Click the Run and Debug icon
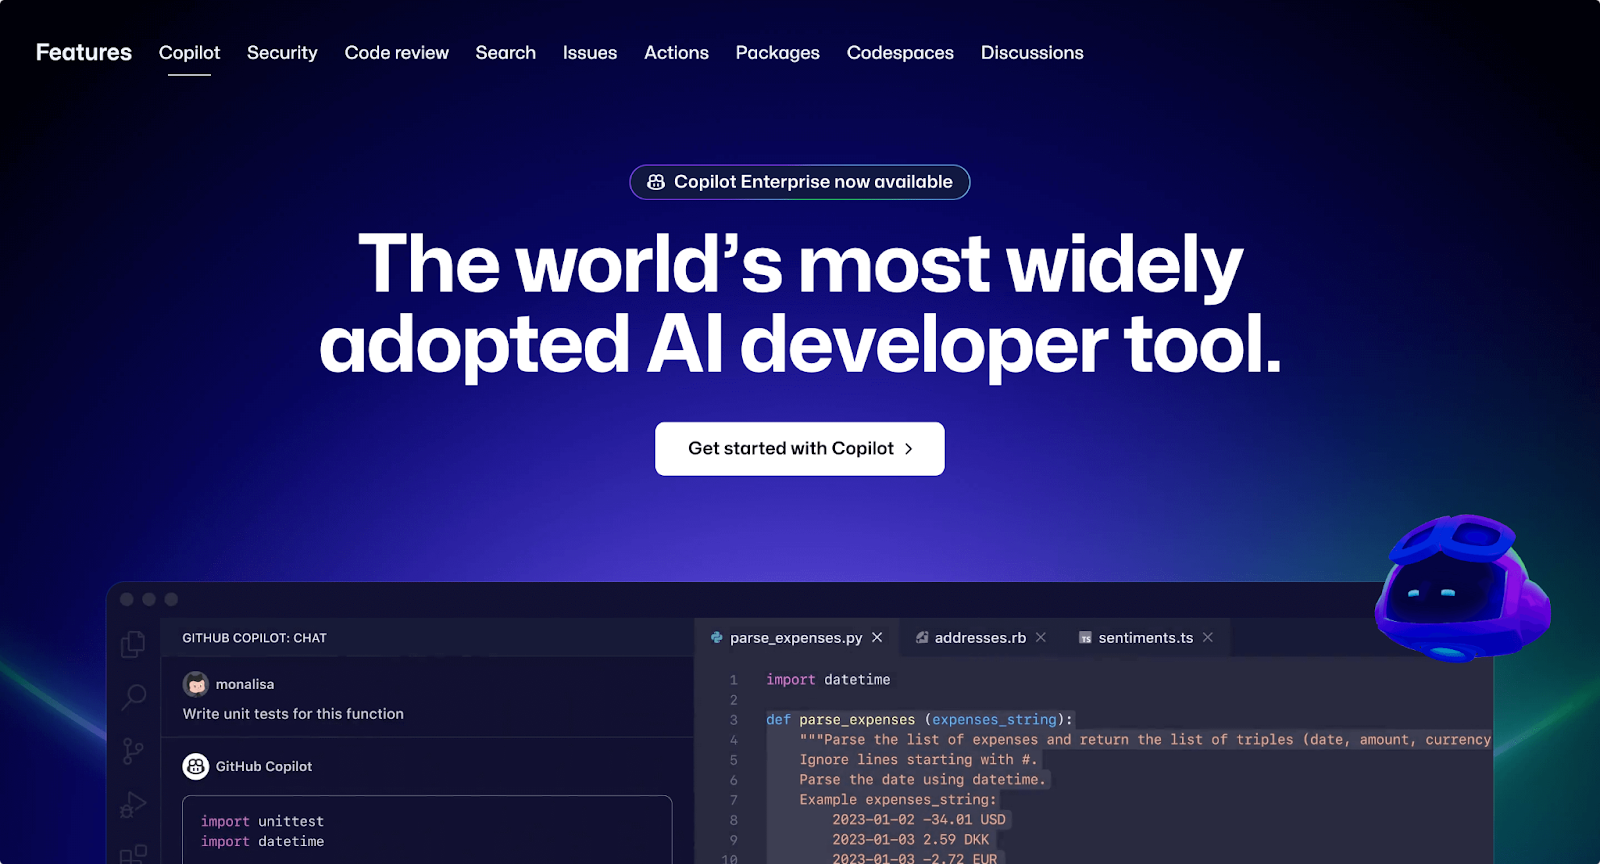Image resolution: width=1600 pixels, height=864 pixels. pos(133,805)
